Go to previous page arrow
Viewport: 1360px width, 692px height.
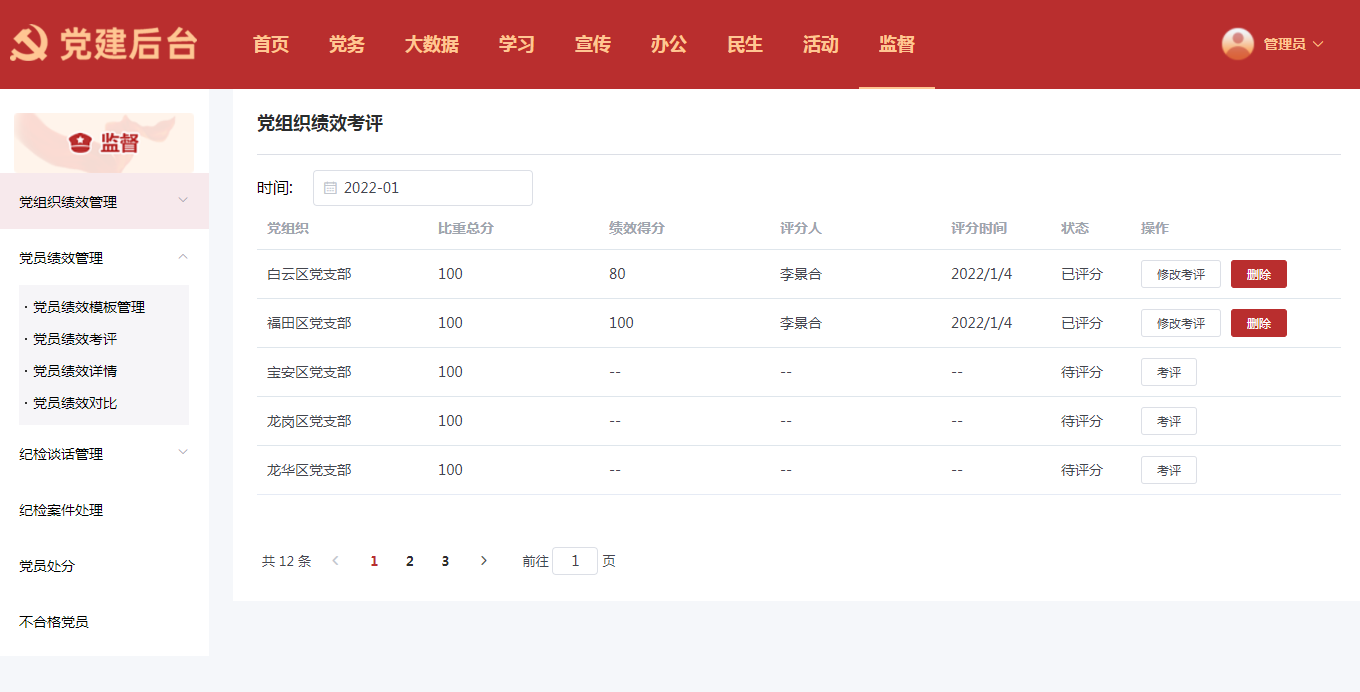tap(335, 561)
